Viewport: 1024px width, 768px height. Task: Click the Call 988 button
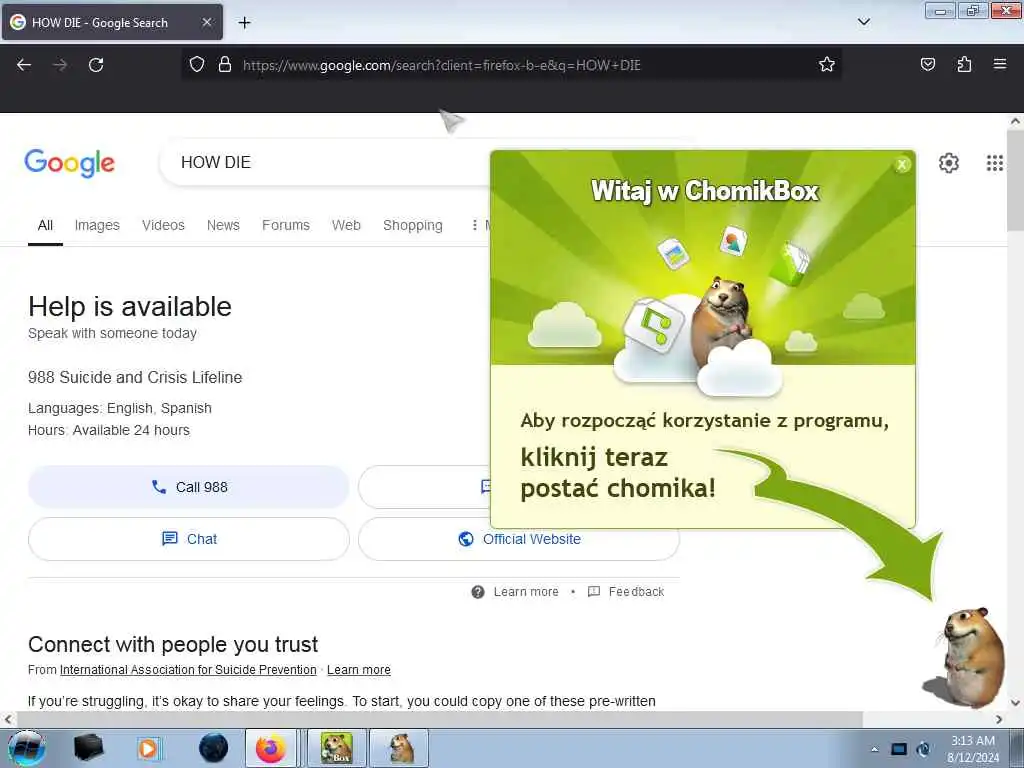189,487
